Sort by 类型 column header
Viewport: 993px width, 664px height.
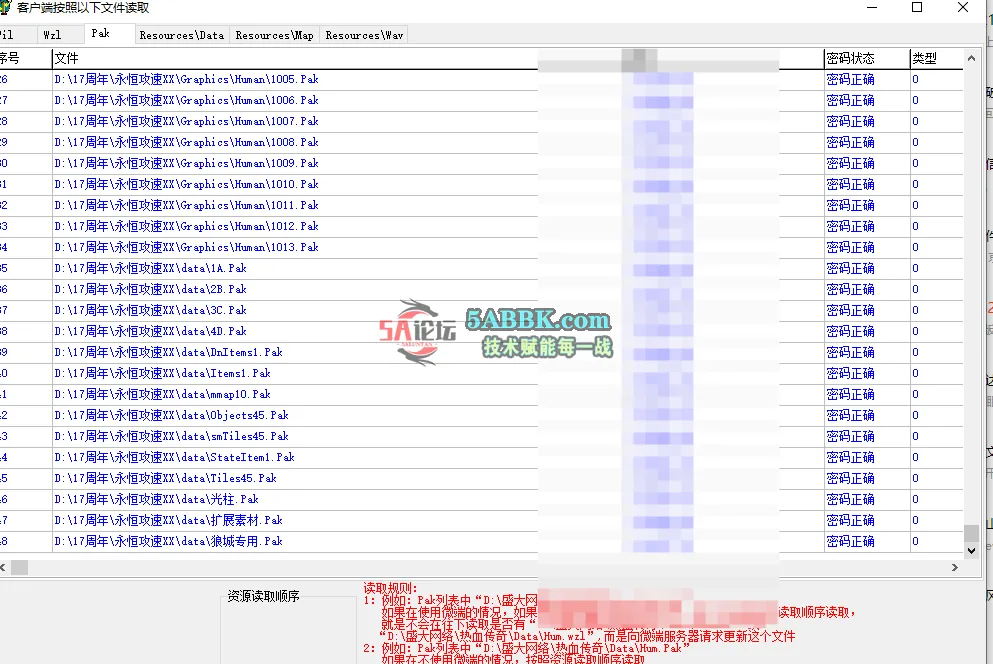click(x=937, y=58)
